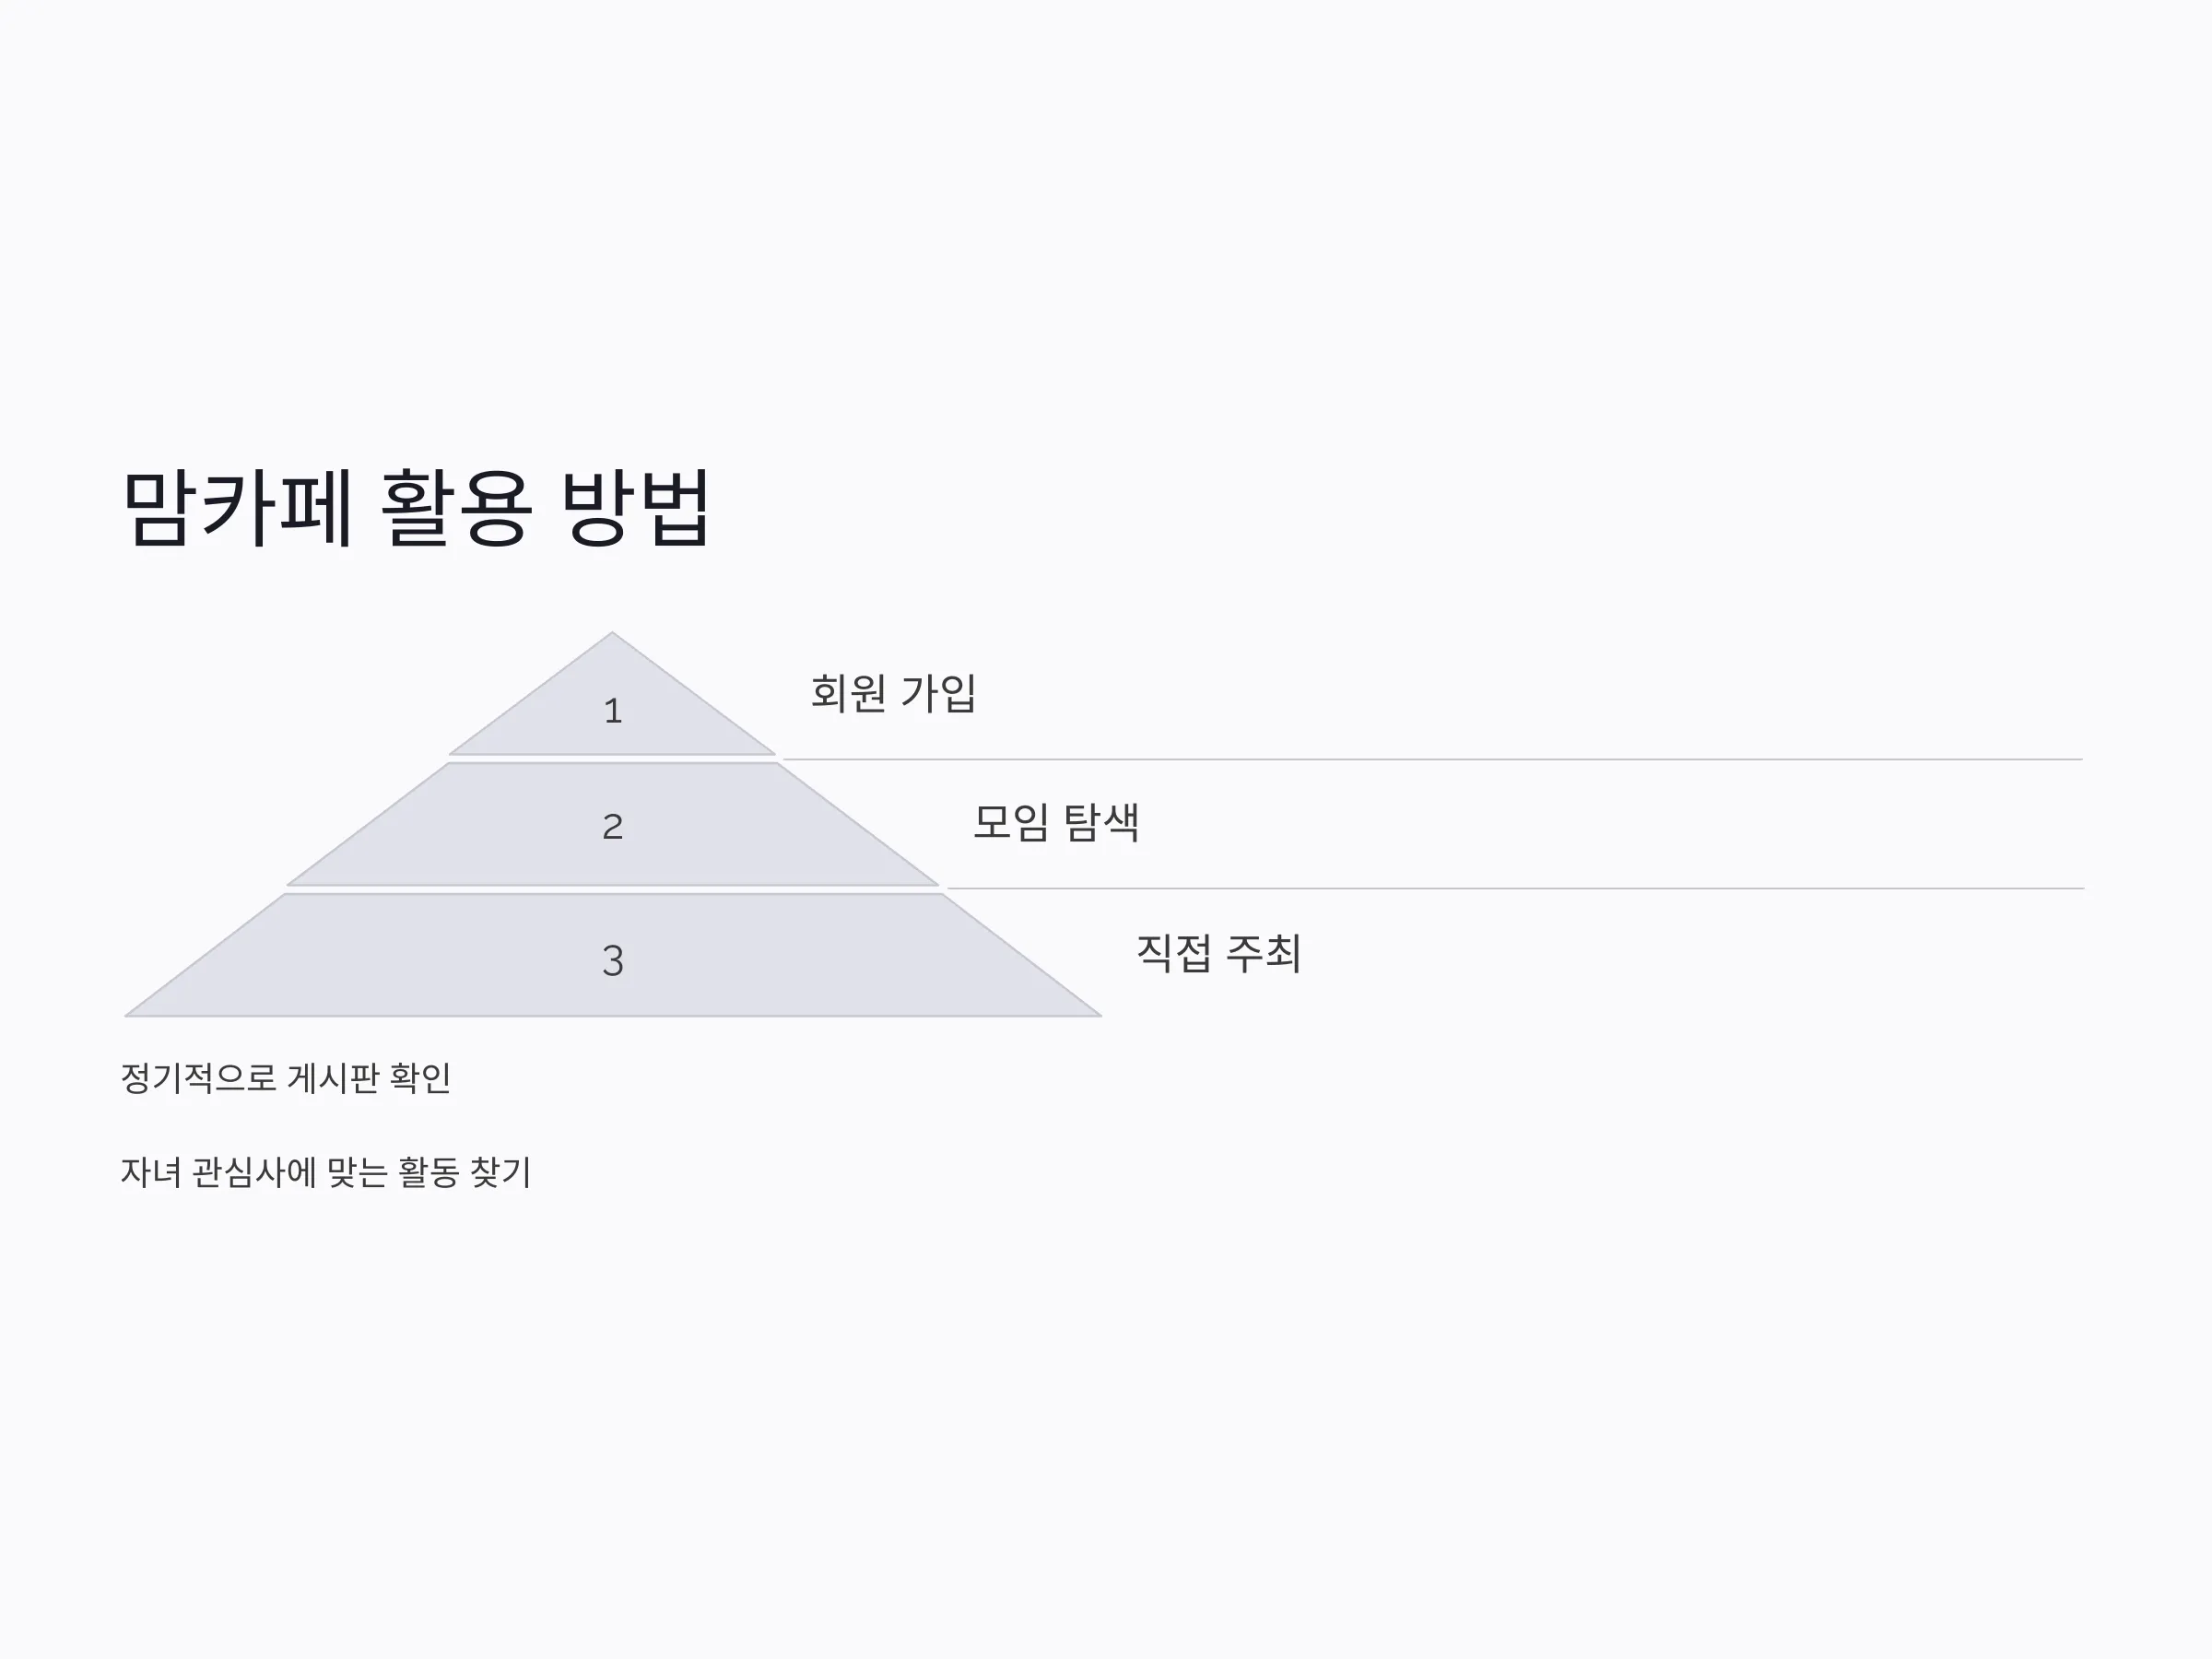
Task: Click the word 활동 in the last line
Action: pos(428,1172)
